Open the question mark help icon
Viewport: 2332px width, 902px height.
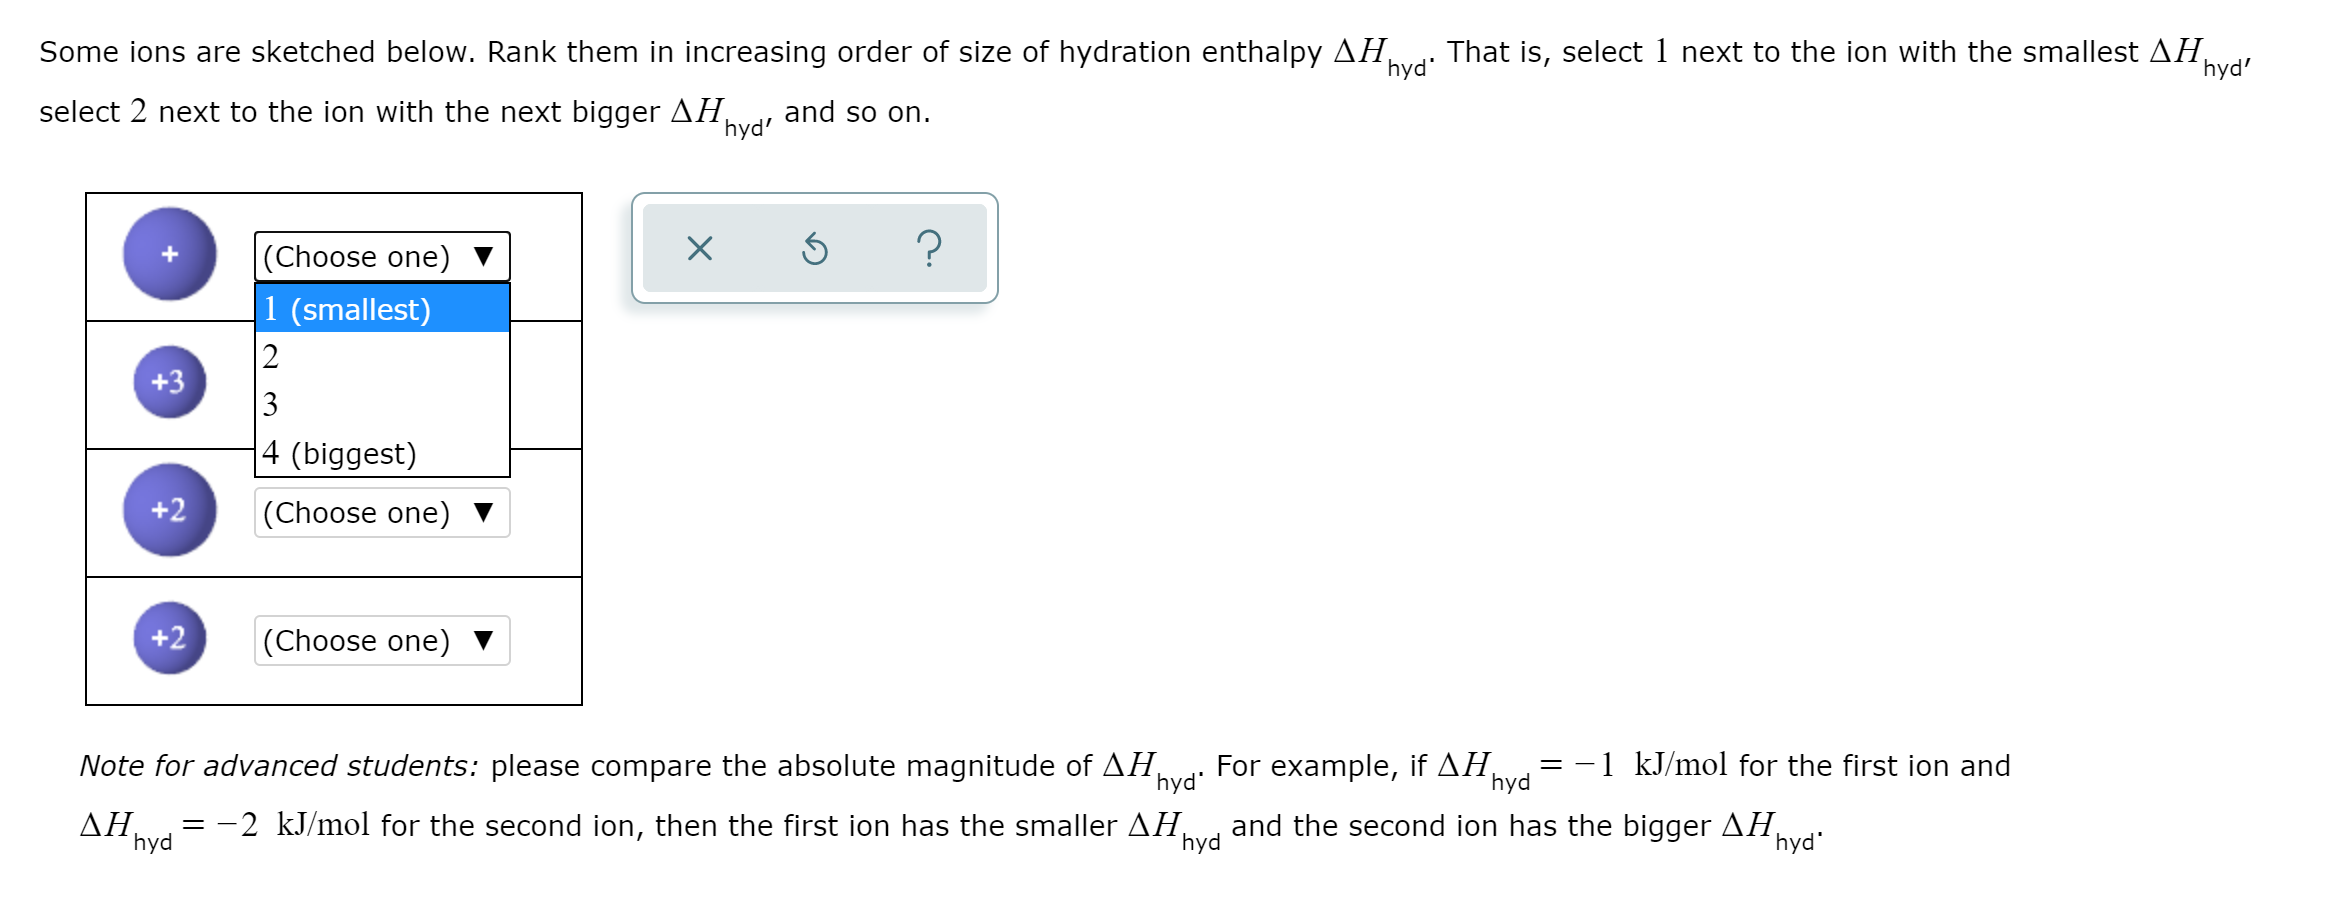(929, 248)
